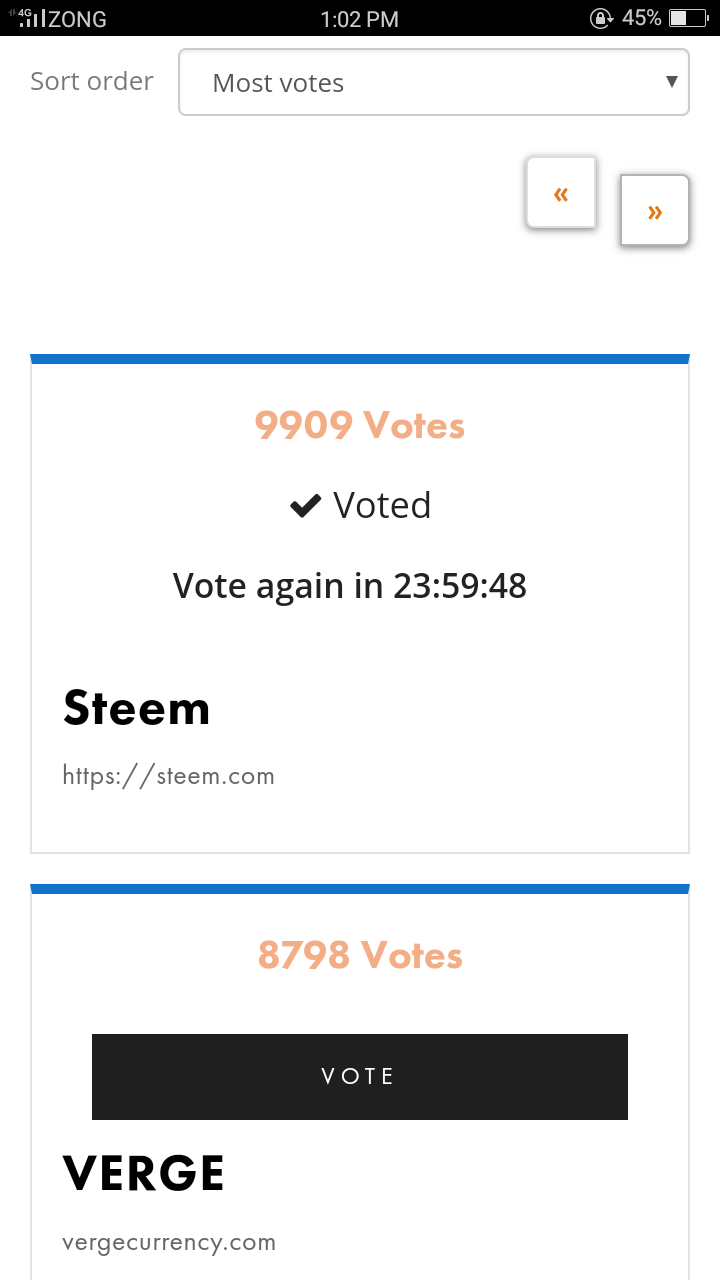
Task: Tap the 1:02 PM clock
Action: pyautogui.click(x=360, y=19)
